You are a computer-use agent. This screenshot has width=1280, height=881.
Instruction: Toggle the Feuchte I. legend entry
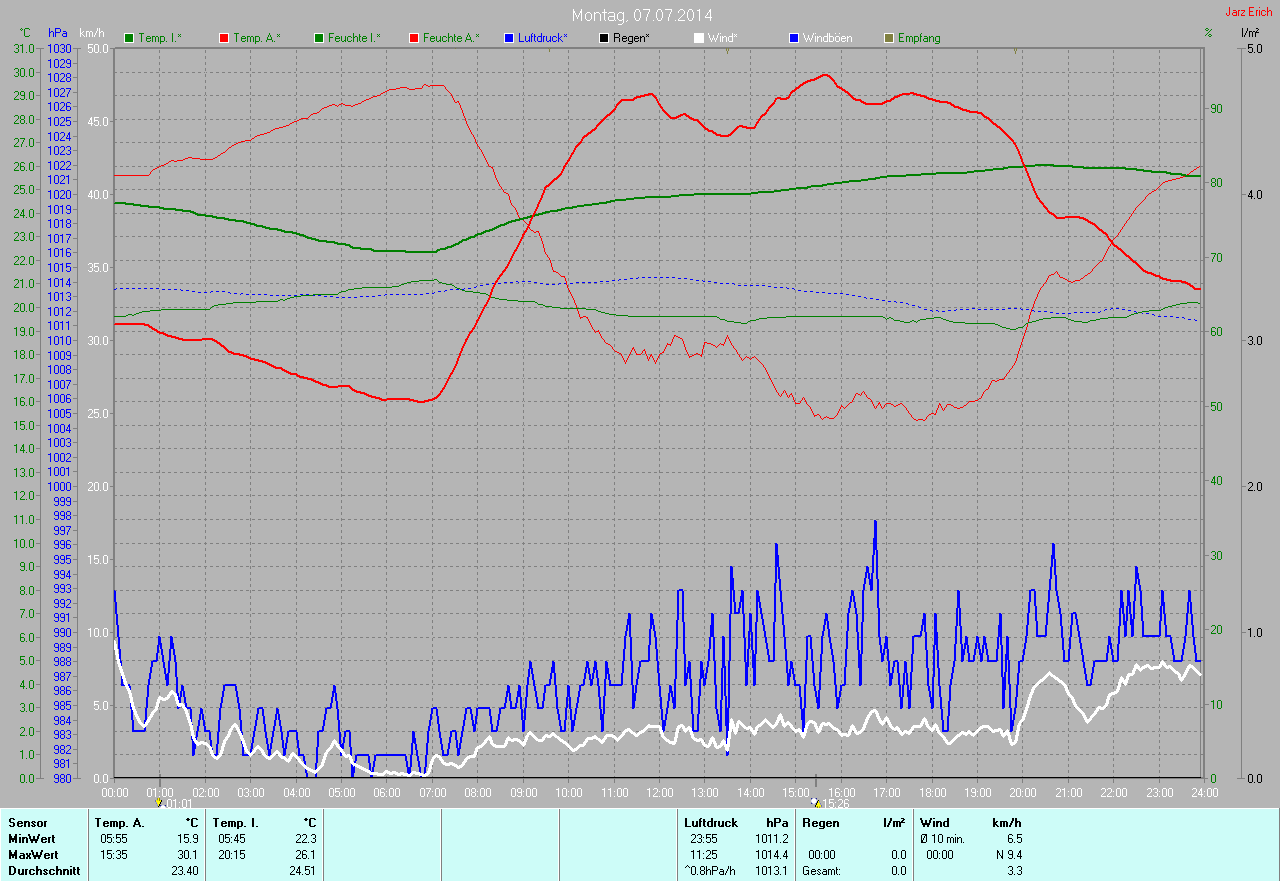point(348,38)
